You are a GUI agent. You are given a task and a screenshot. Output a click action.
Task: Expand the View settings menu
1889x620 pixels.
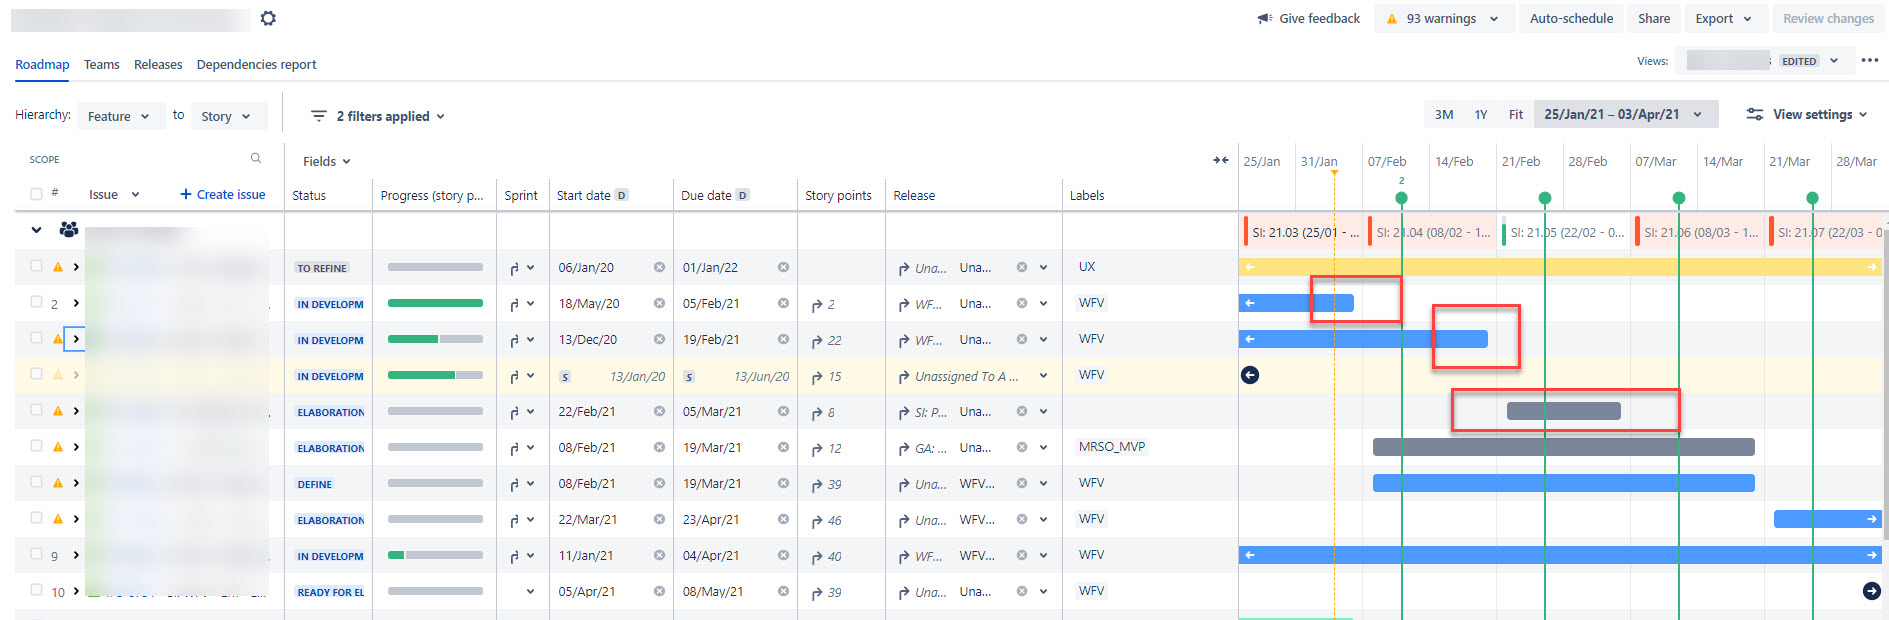coord(1807,114)
